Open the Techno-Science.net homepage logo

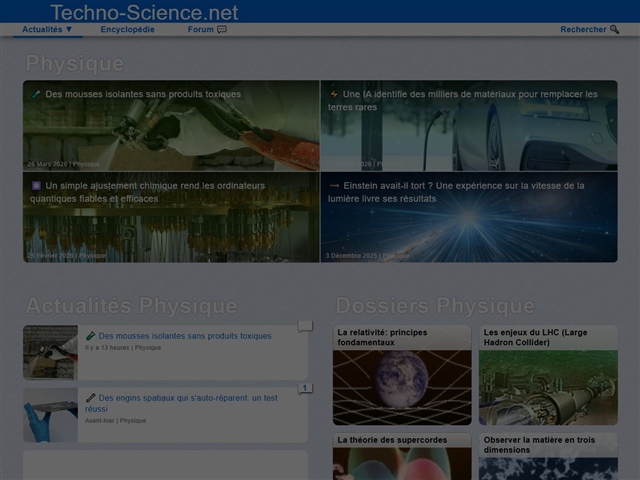click(x=144, y=12)
